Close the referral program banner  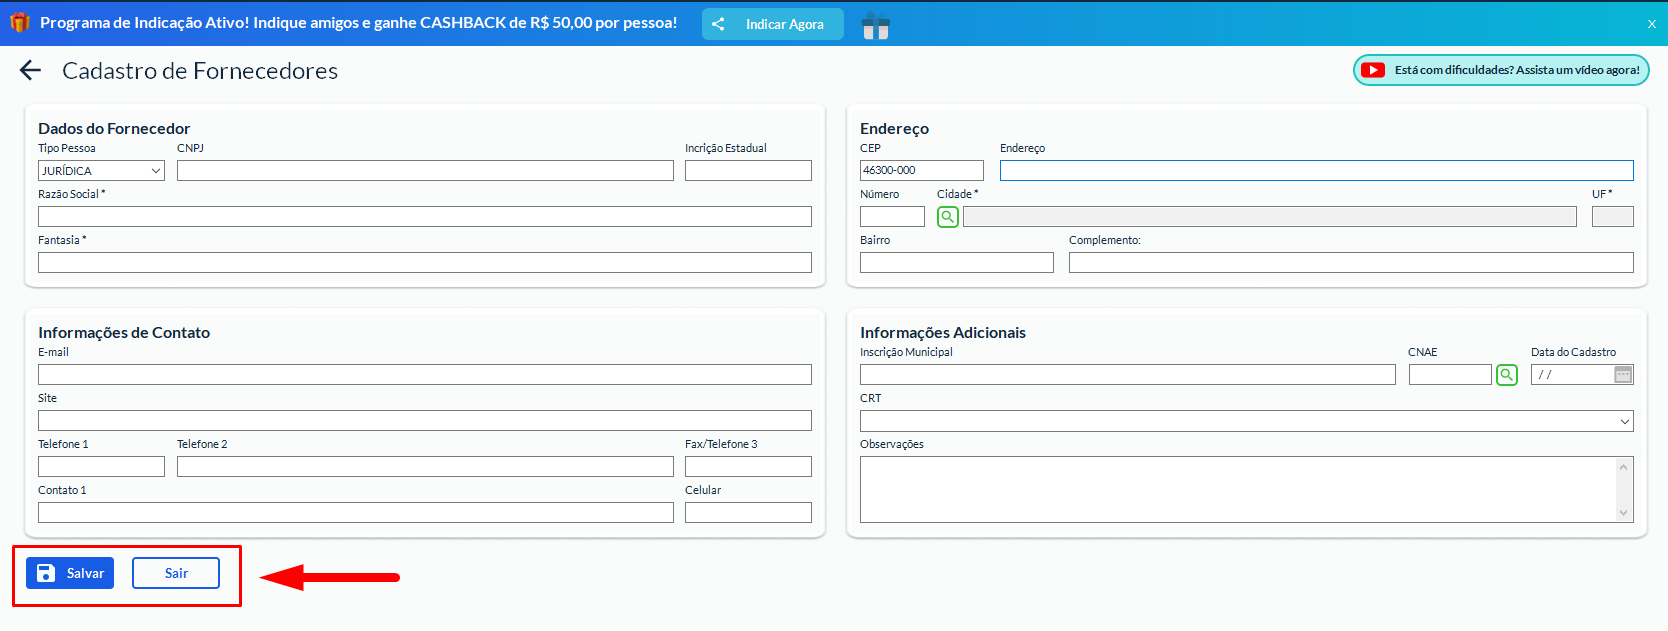click(1651, 24)
